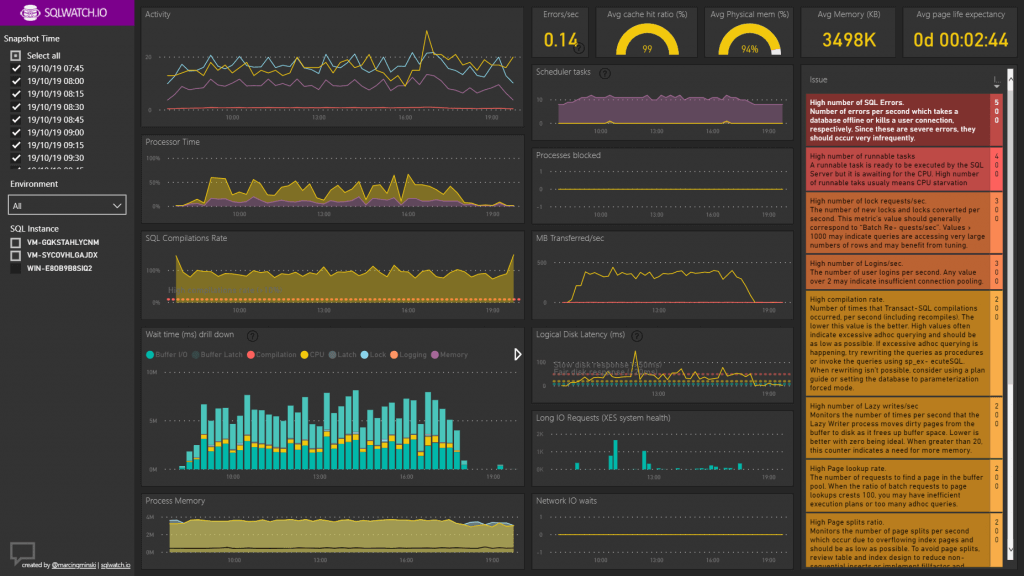Click the drill-down arrow on Wait time chart

tap(517, 353)
